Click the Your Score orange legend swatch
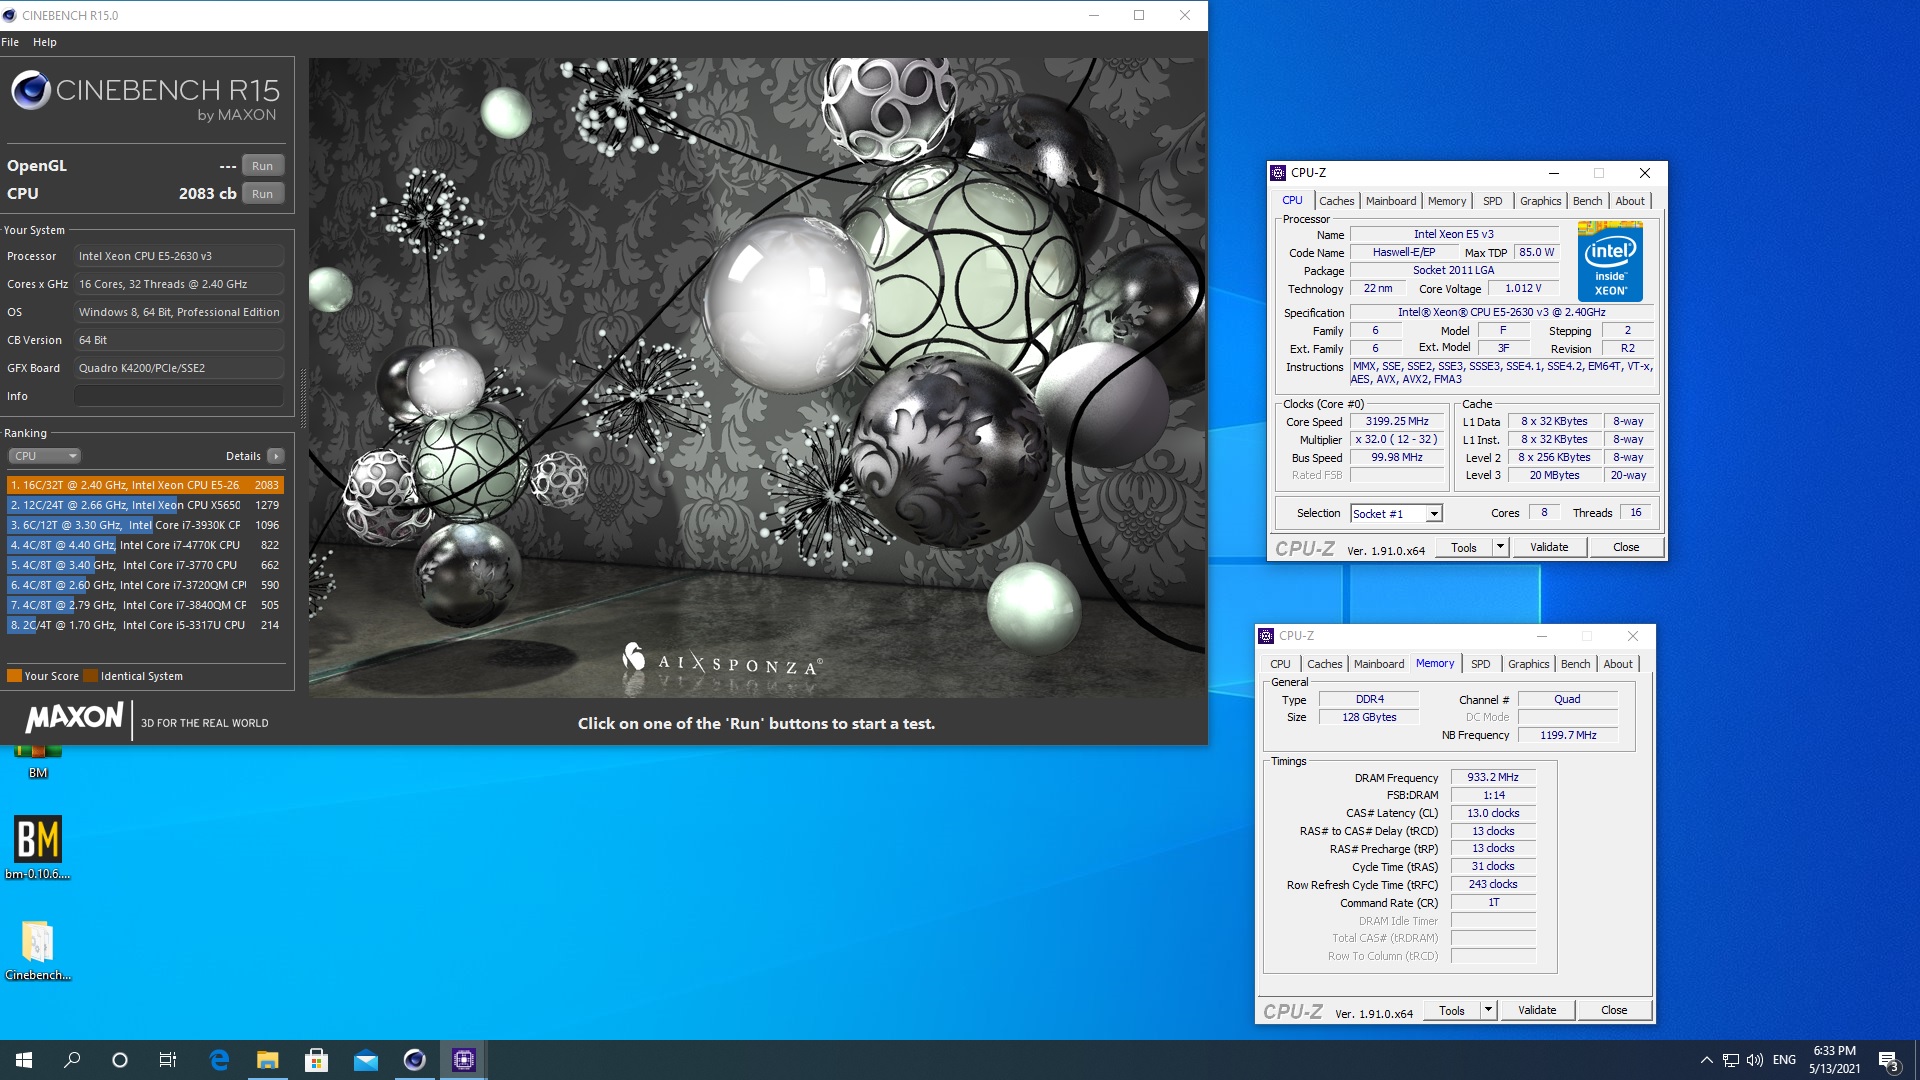Screen dimensions: 1920x1080 (14, 676)
